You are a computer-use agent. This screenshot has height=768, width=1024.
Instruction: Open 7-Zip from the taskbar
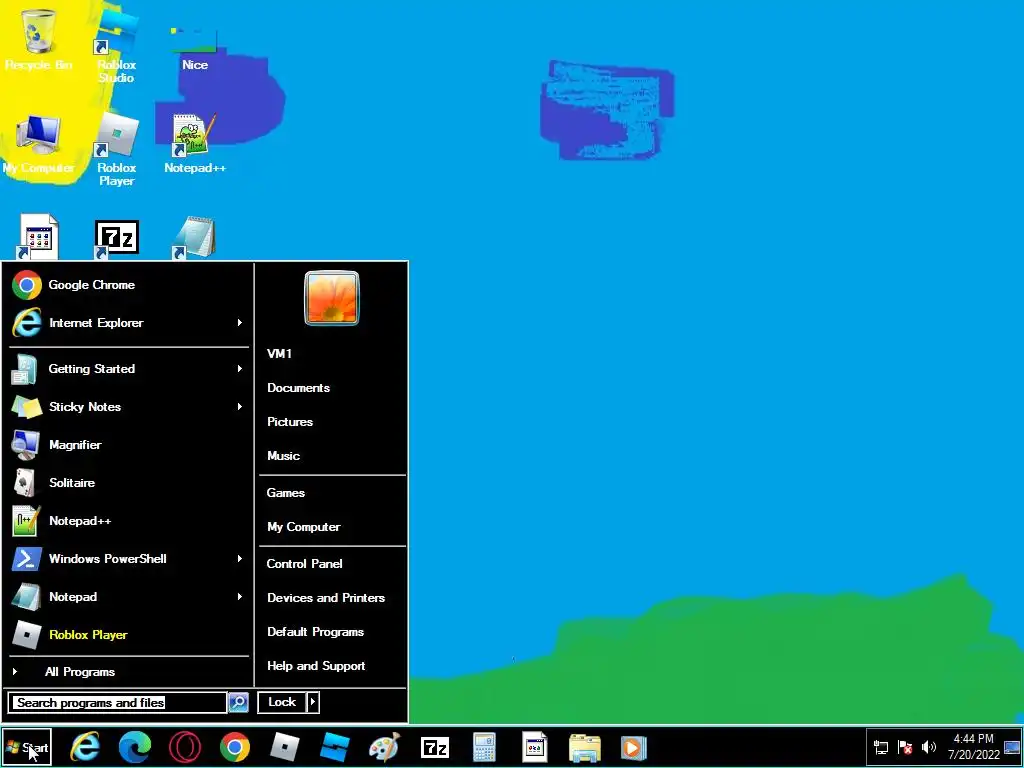coord(435,747)
